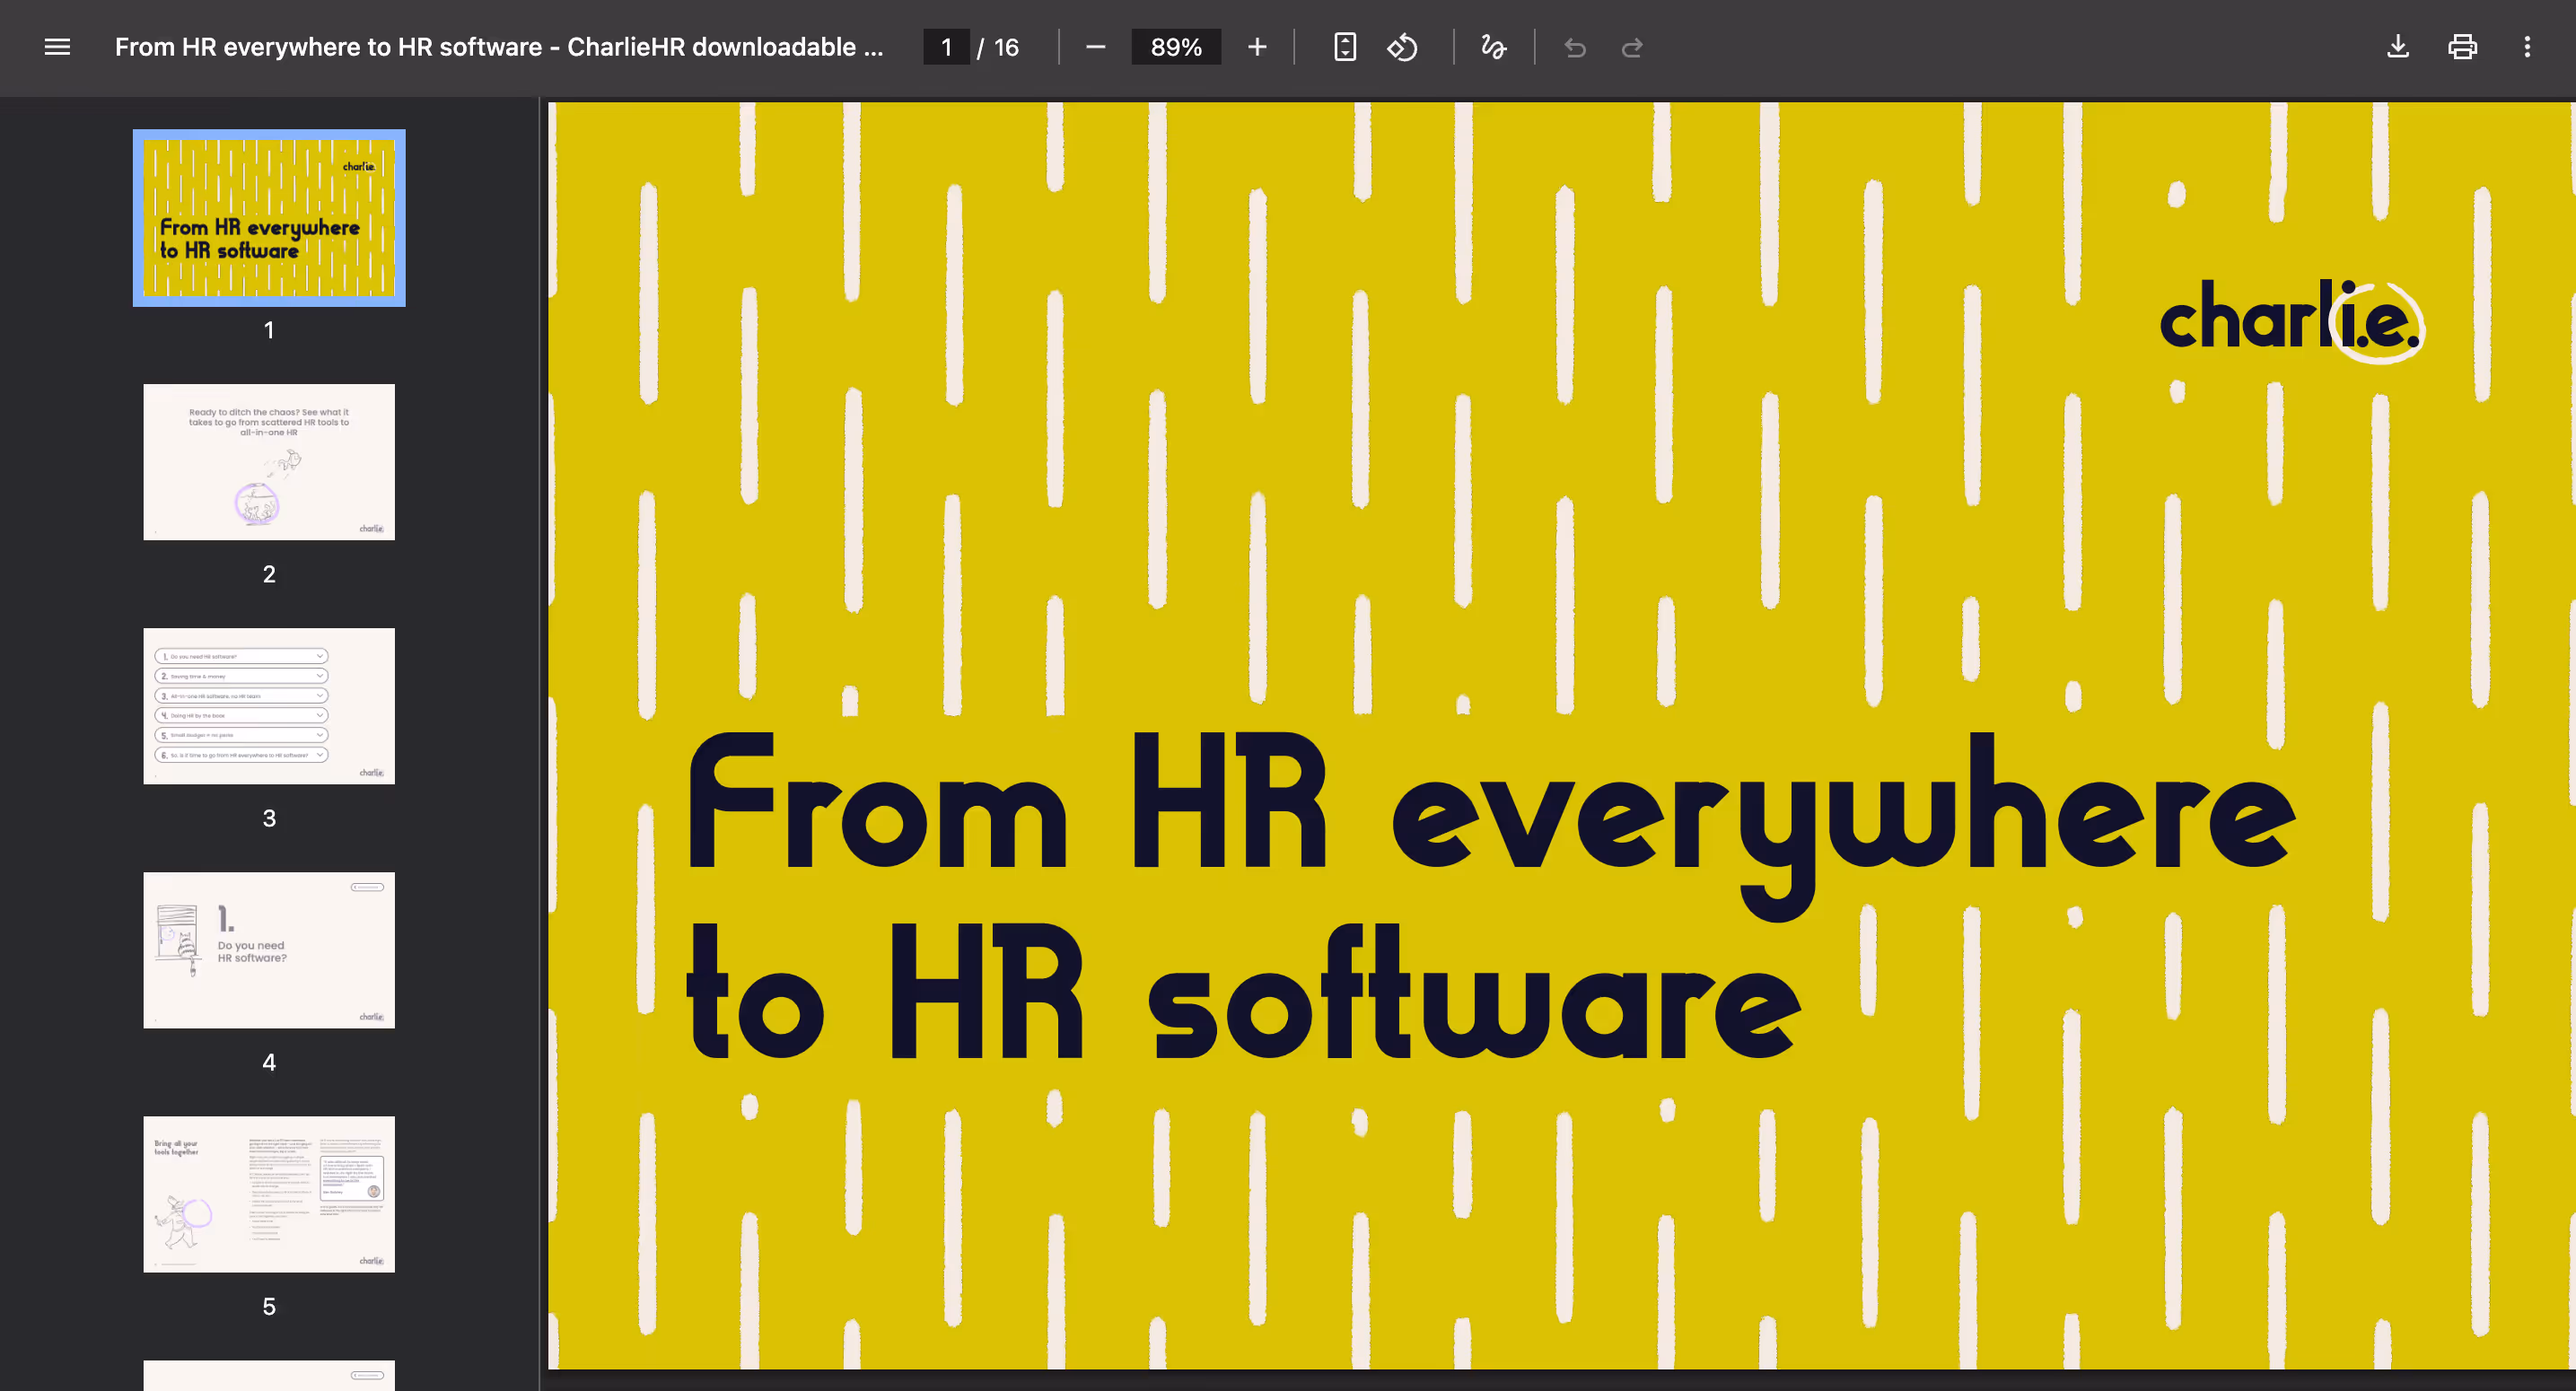Screen dimensions: 2576x1391
Task: Undo the last annotation
Action: coord(1574,47)
